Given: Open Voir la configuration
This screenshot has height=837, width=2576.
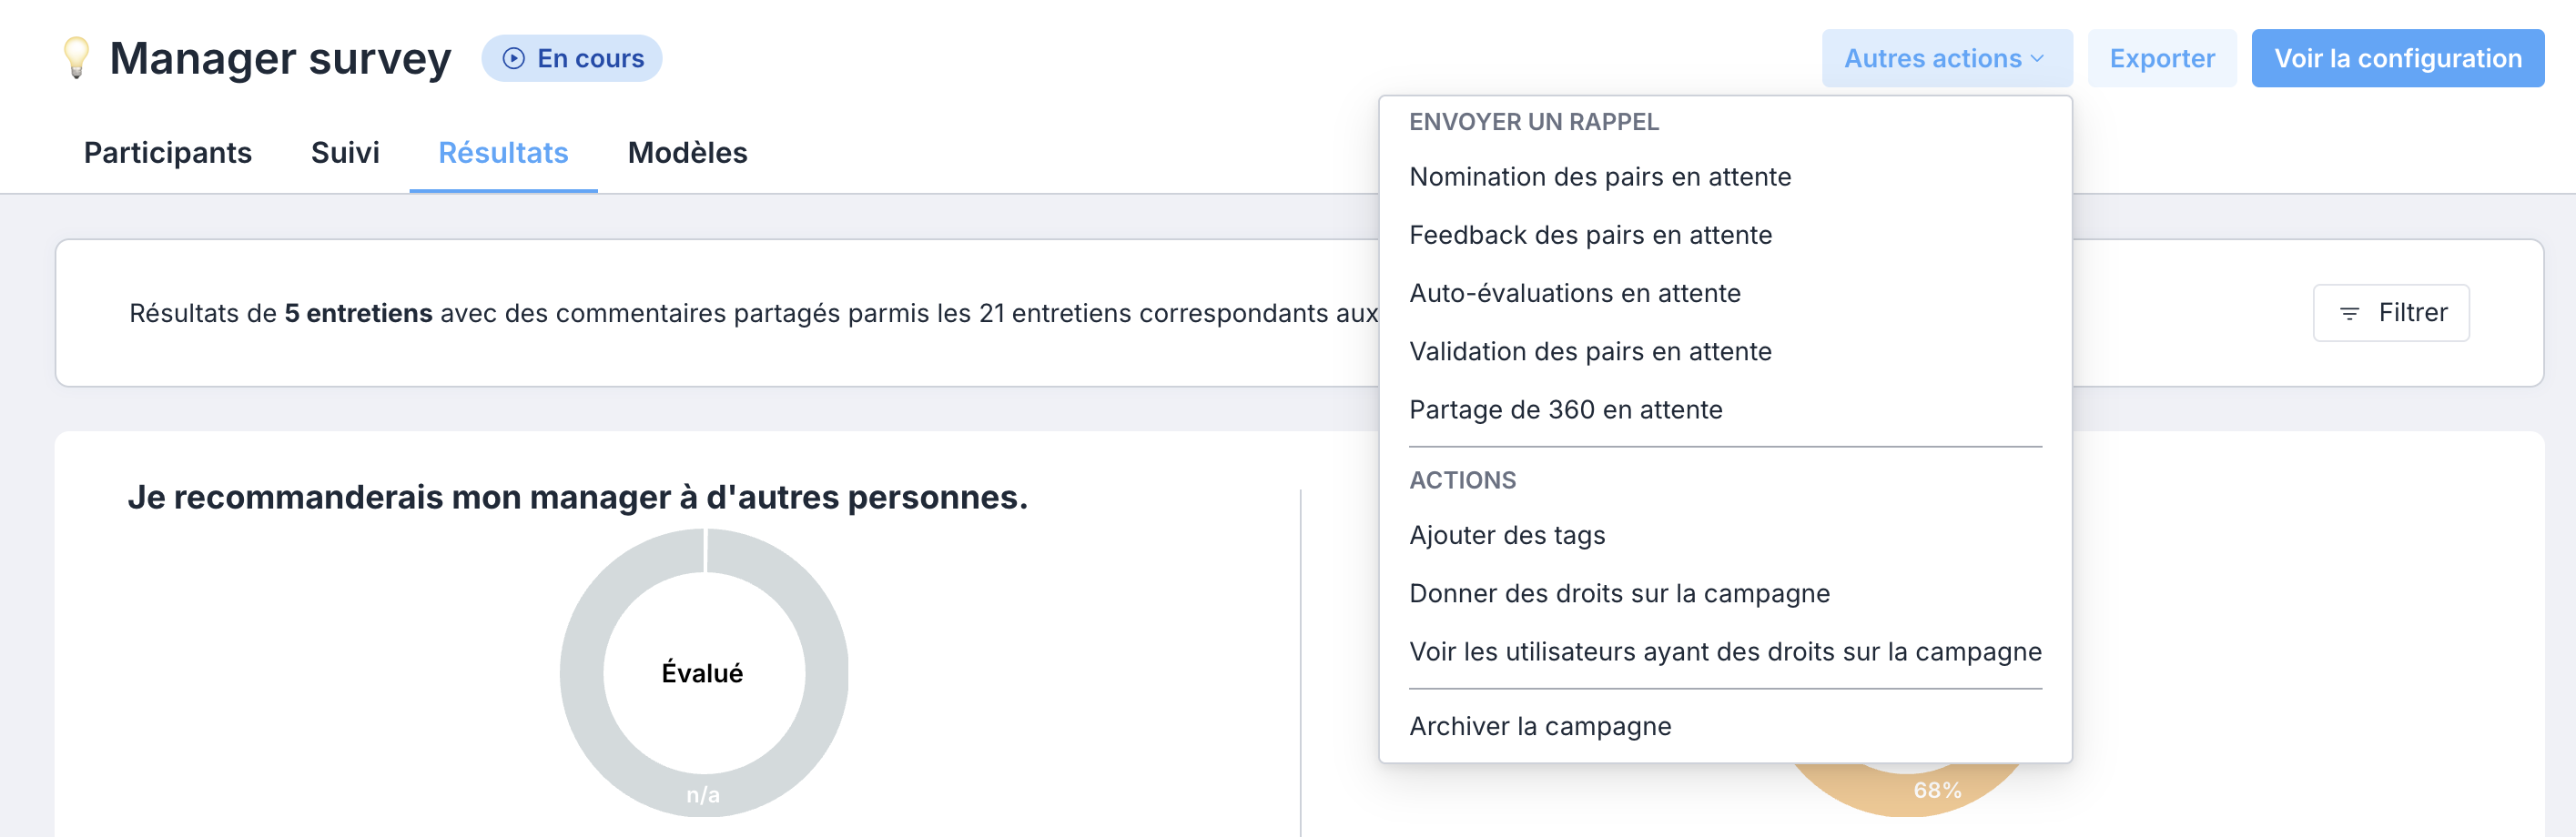Looking at the screenshot, I should (2397, 59).
